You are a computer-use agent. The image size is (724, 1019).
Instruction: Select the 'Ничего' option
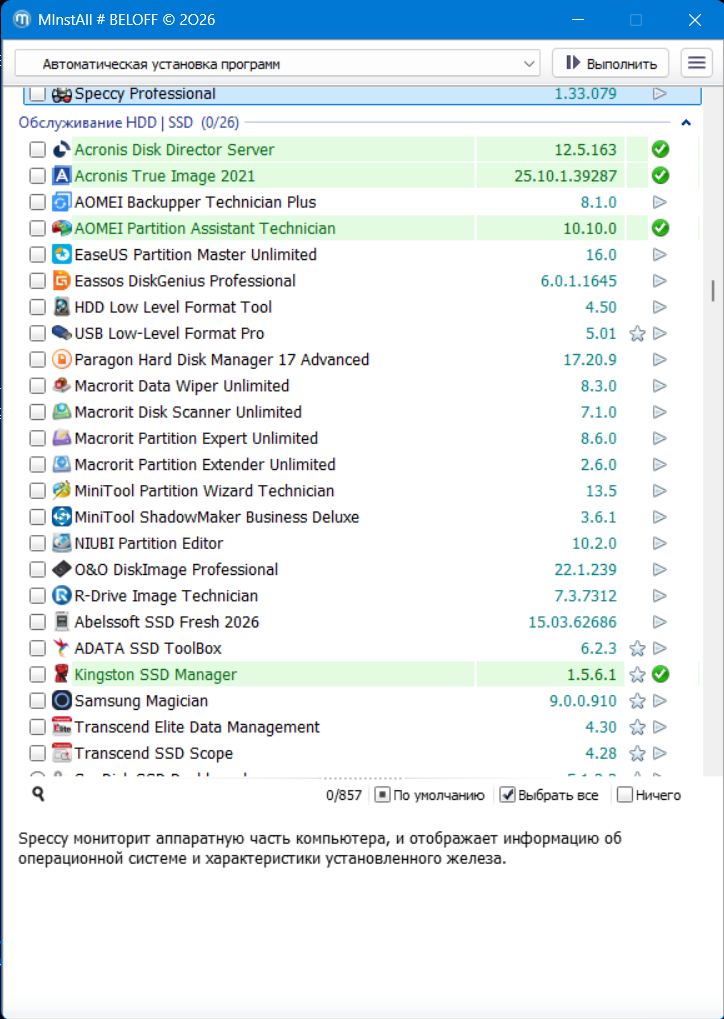625,795
